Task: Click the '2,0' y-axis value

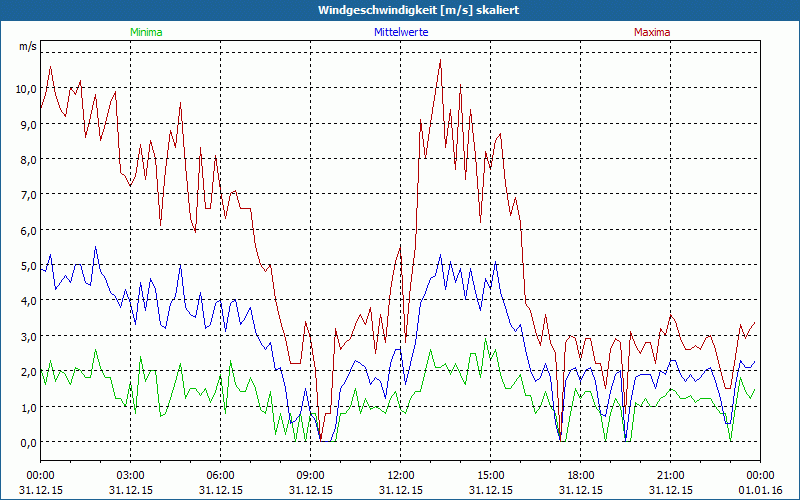Action: 29,371
